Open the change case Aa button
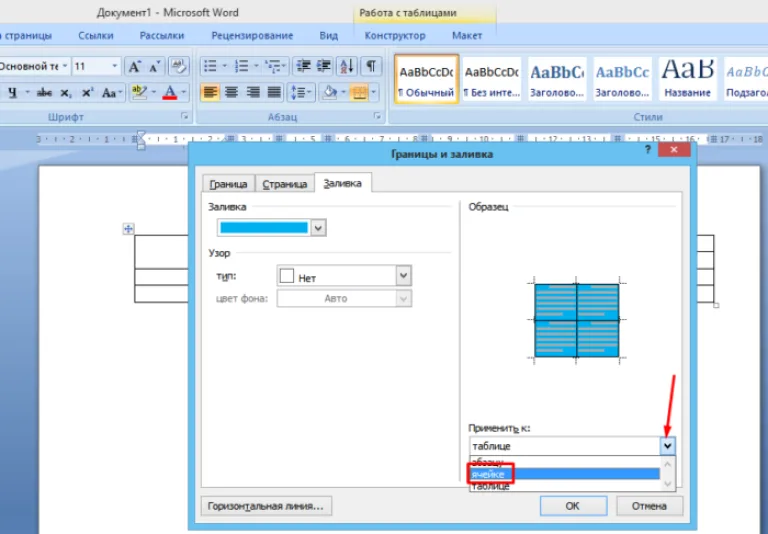 pyautogui.click(x=109, y=92)
